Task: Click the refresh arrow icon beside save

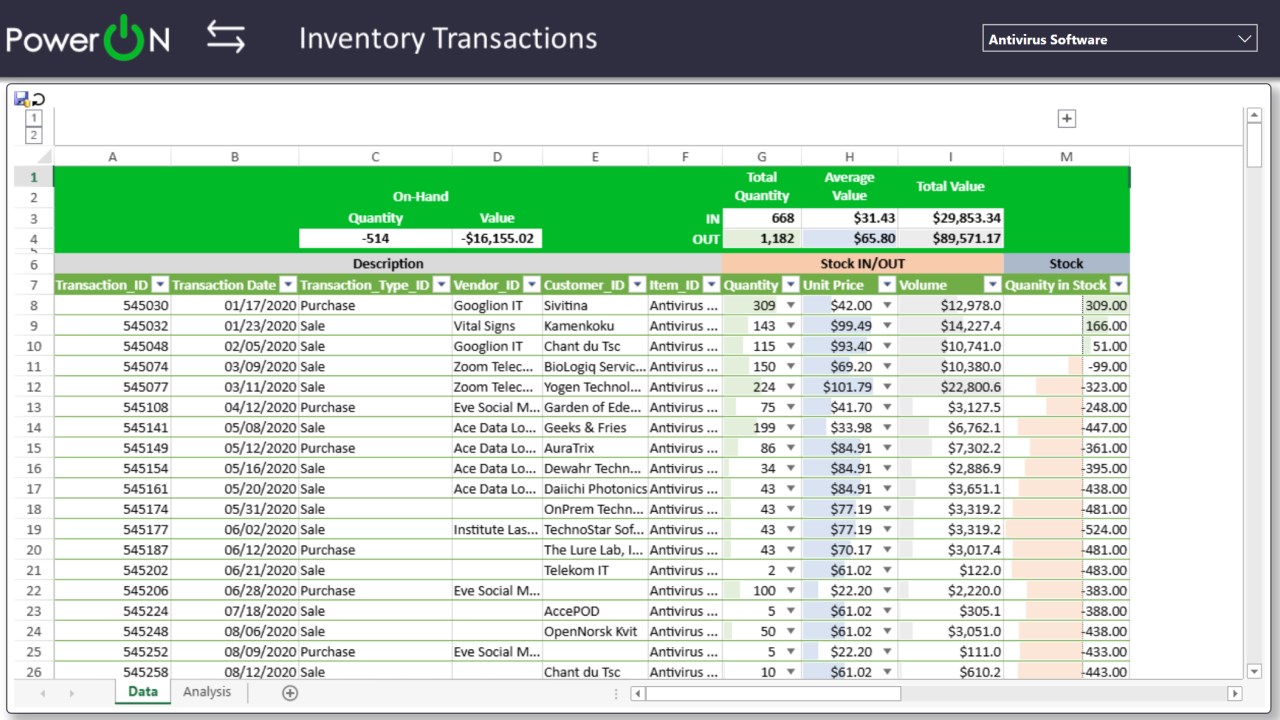Action: 39,99
